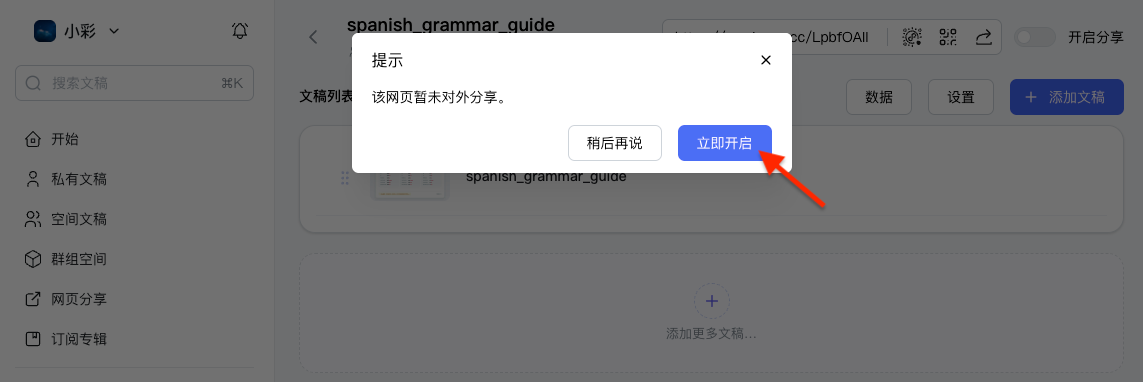Click the person icon beside 私有文稿
Screen dimensions: 1143x382
click(x=33, y=179)
